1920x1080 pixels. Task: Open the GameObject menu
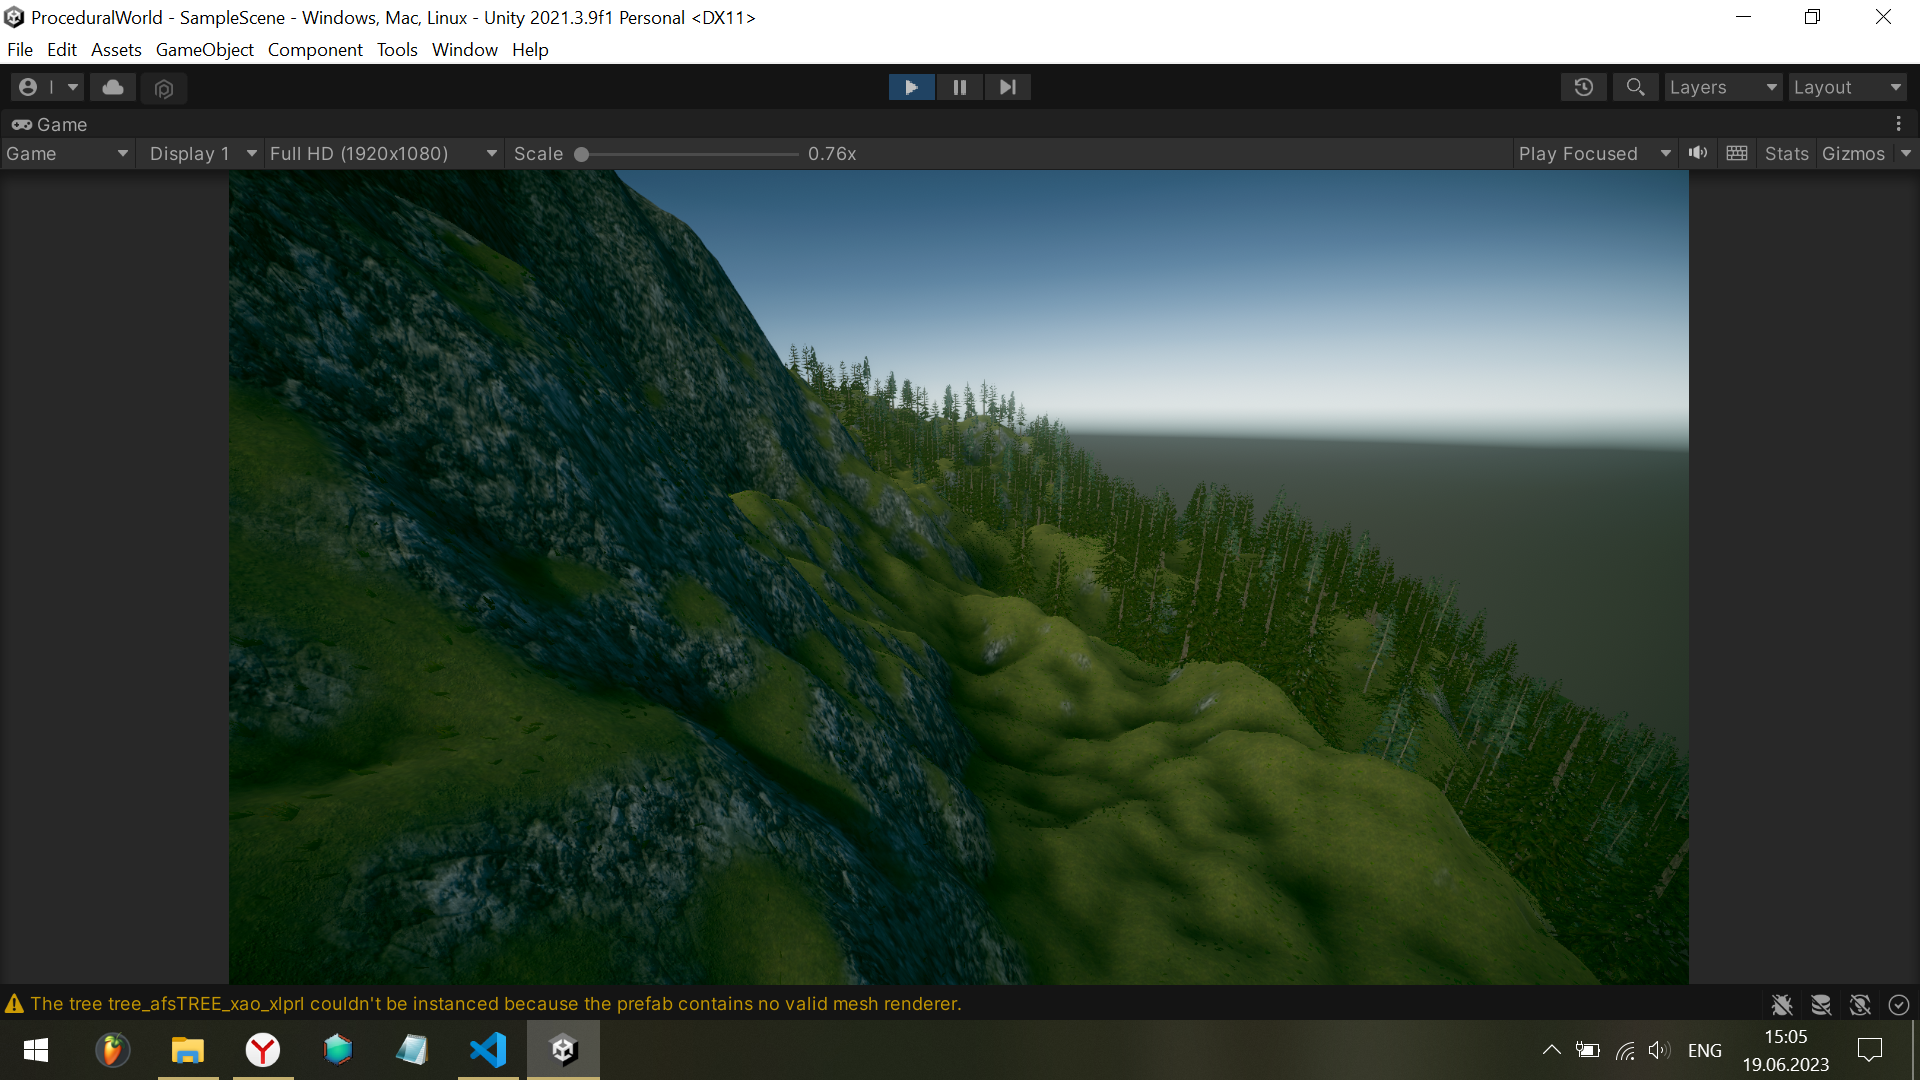[204, 50]
